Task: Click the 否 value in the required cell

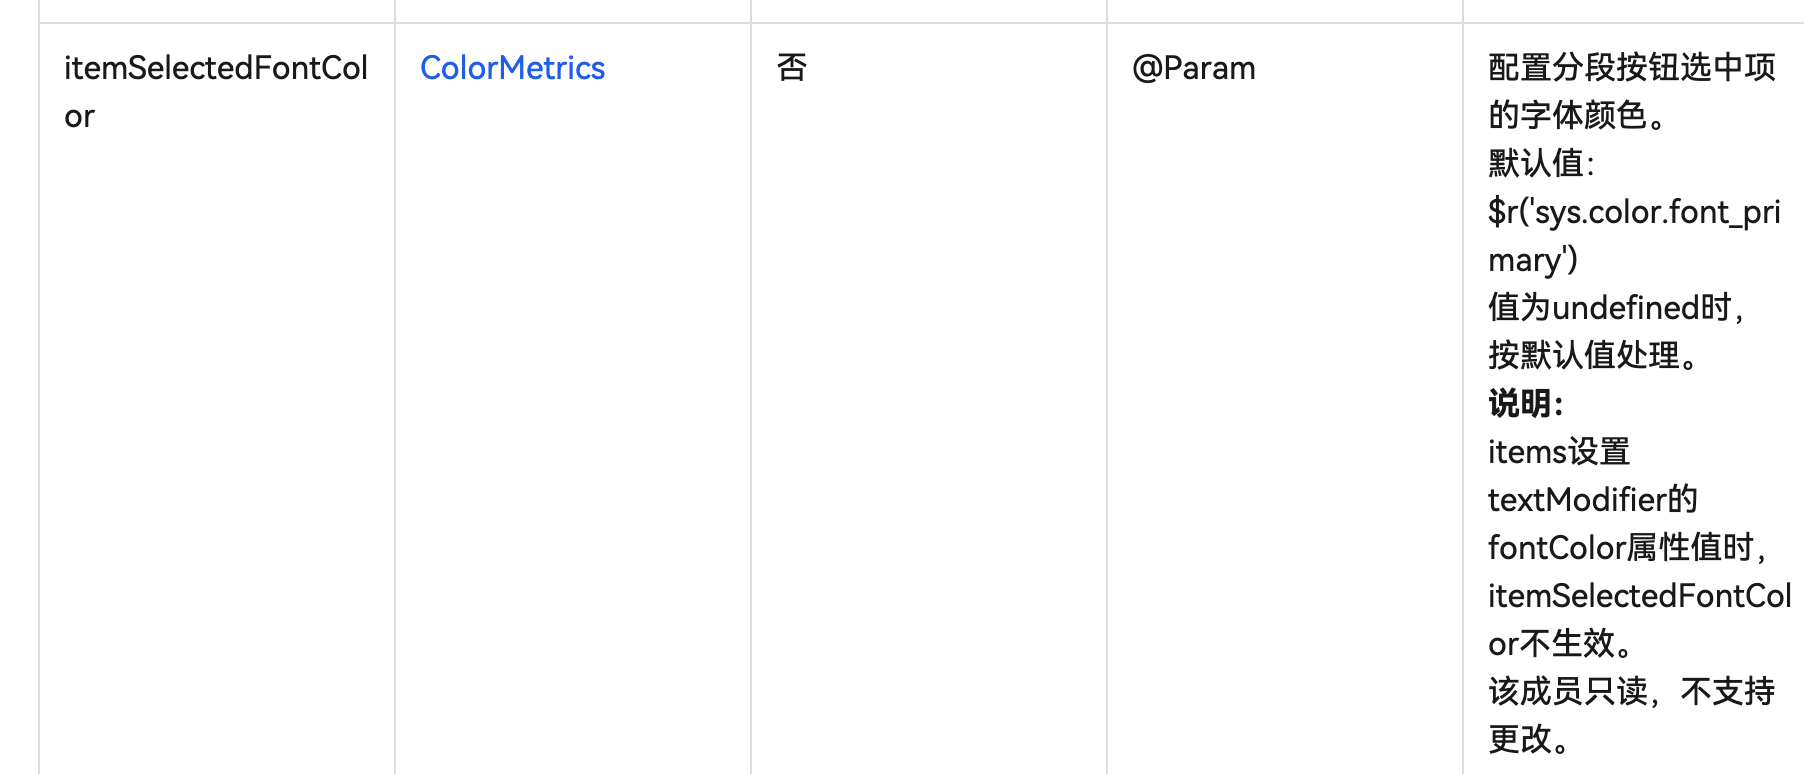Action: click(x=792, y=68)
